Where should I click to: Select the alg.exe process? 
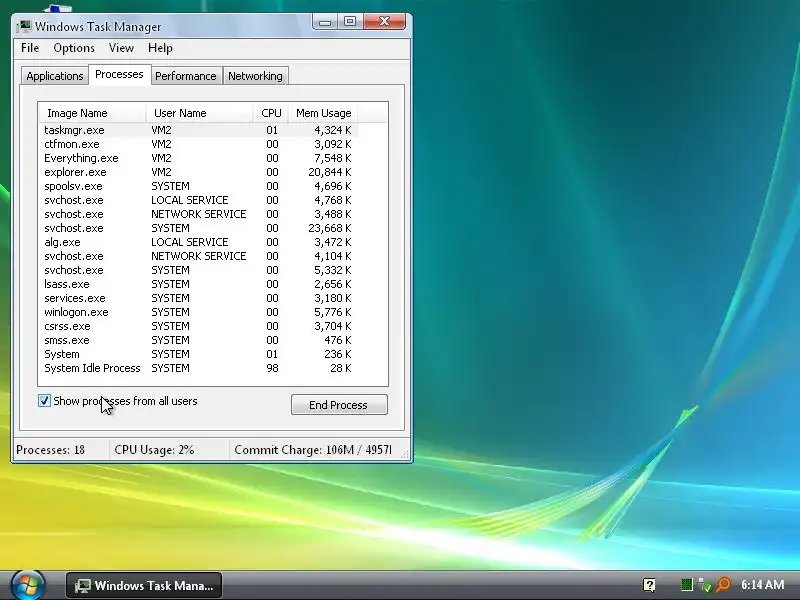[198, 242]
